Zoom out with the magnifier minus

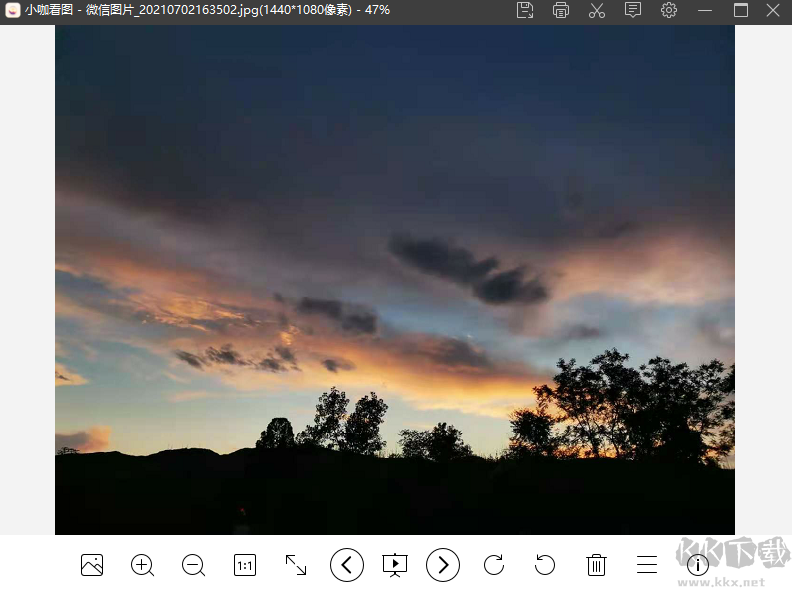point(193,565)
